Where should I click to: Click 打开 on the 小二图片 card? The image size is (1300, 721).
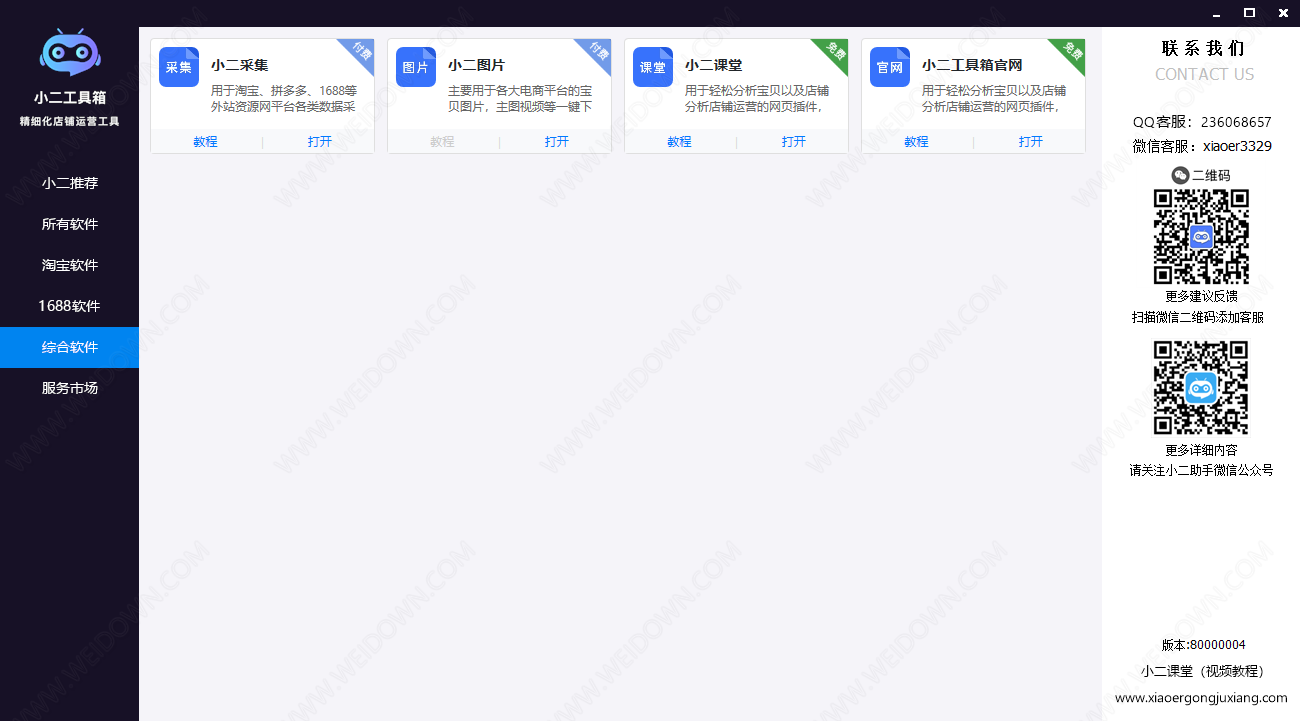point(557,142)
